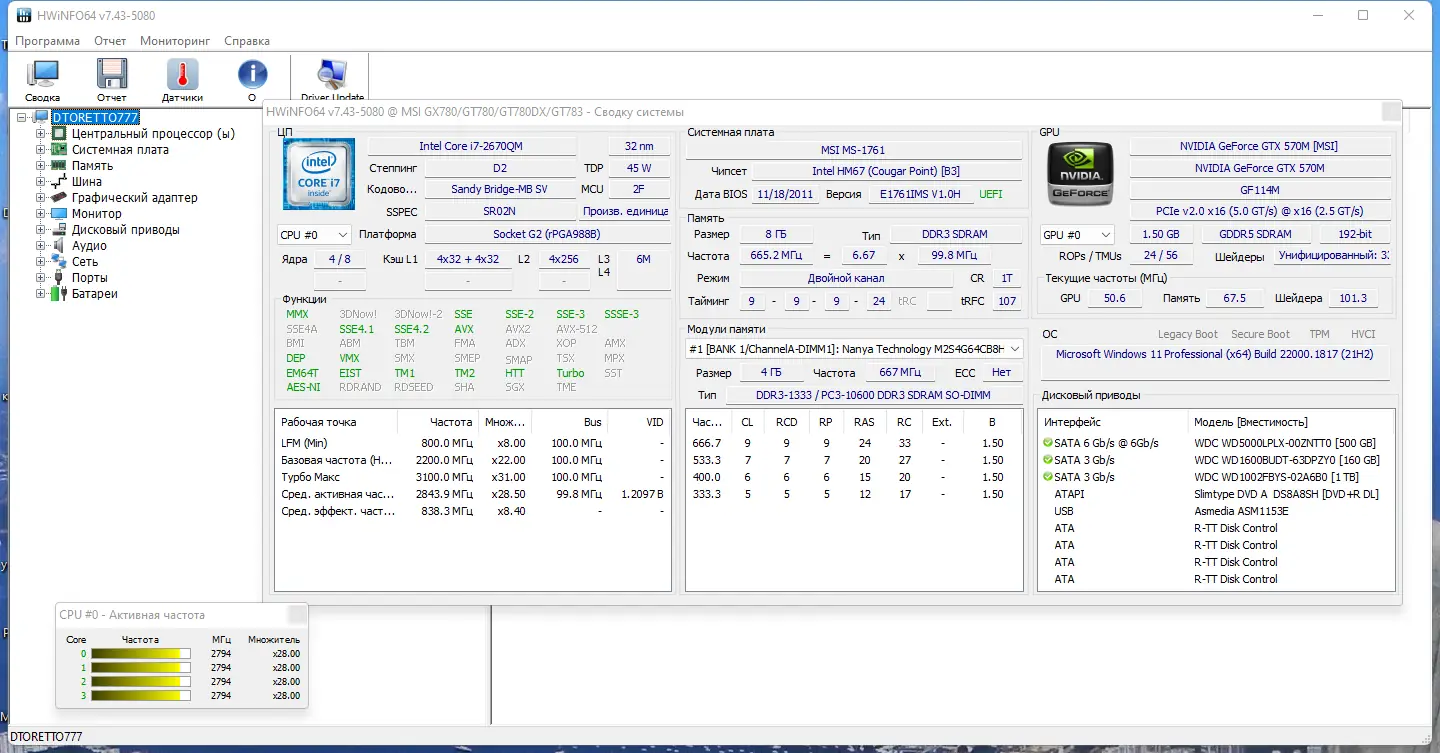Open the Программа menu
1440x753 pixels.
[x=48, y=41]
